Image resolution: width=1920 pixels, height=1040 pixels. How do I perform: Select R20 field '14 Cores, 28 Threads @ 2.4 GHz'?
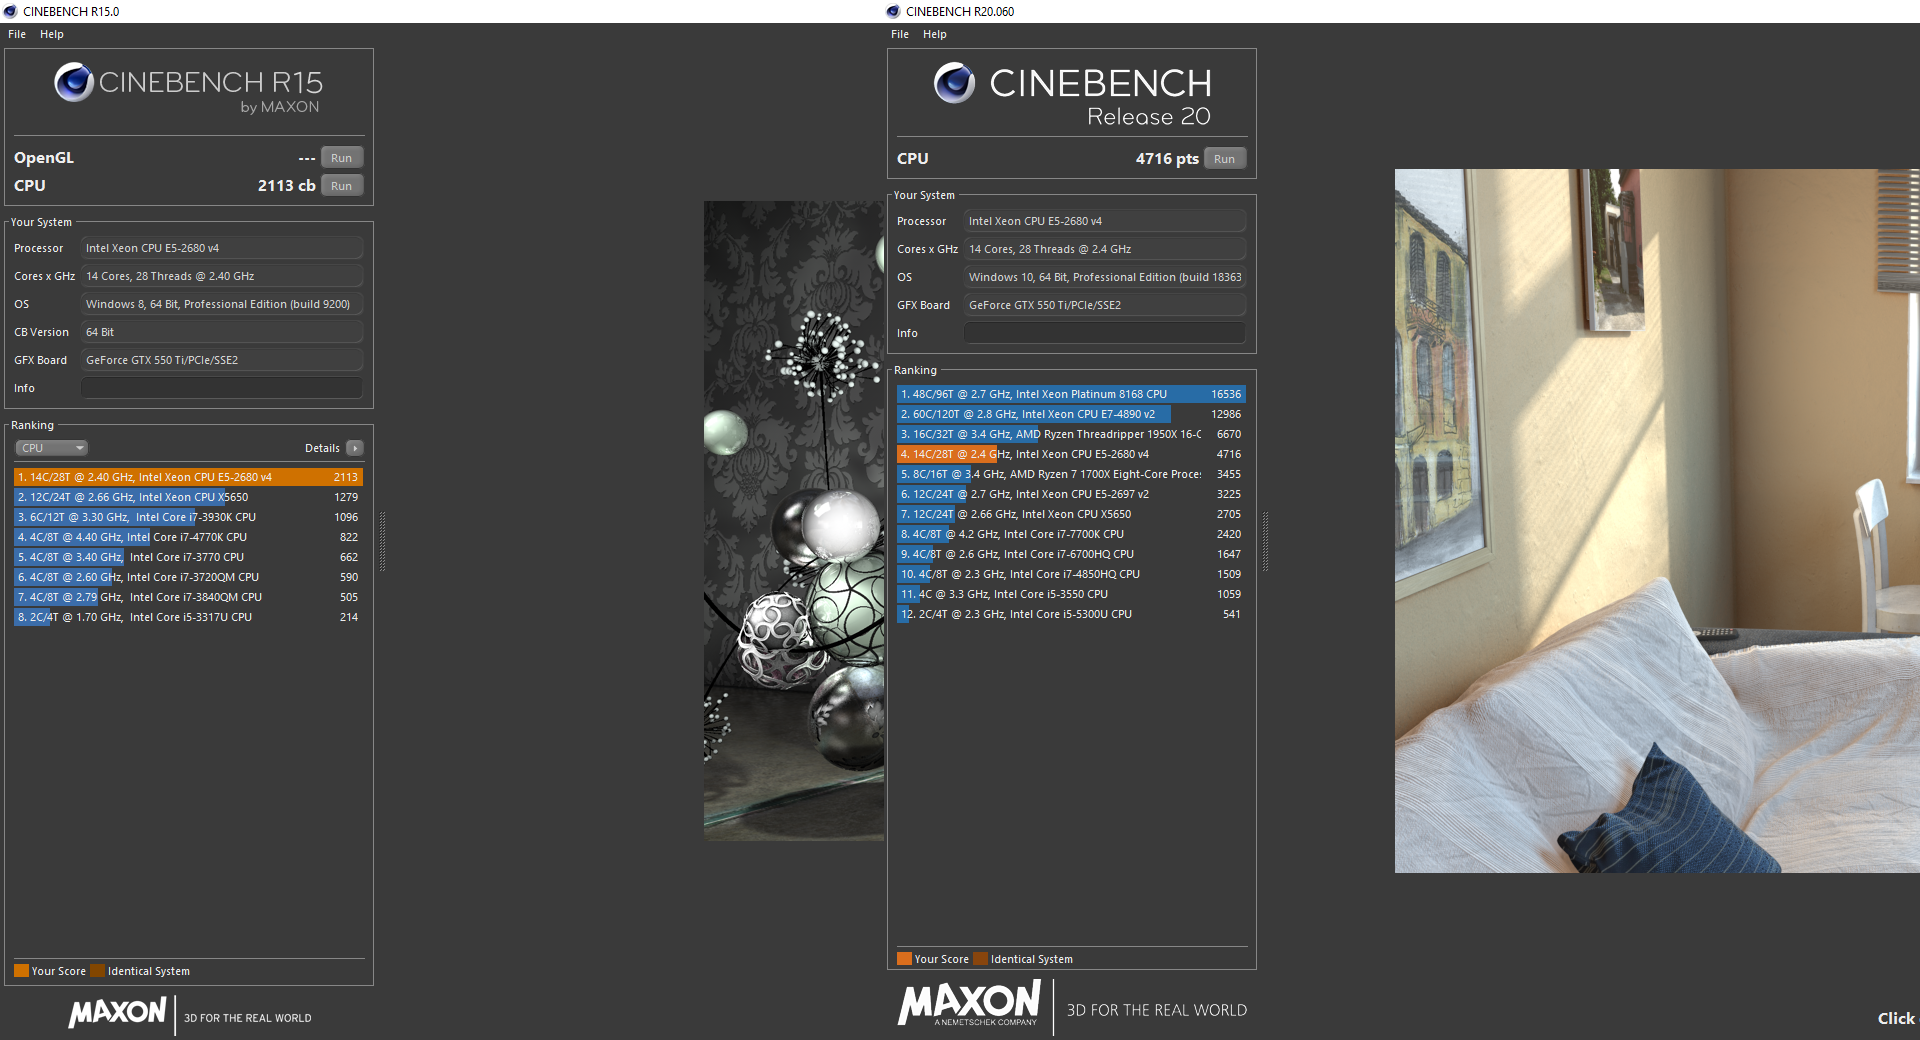coord(1105,249)
